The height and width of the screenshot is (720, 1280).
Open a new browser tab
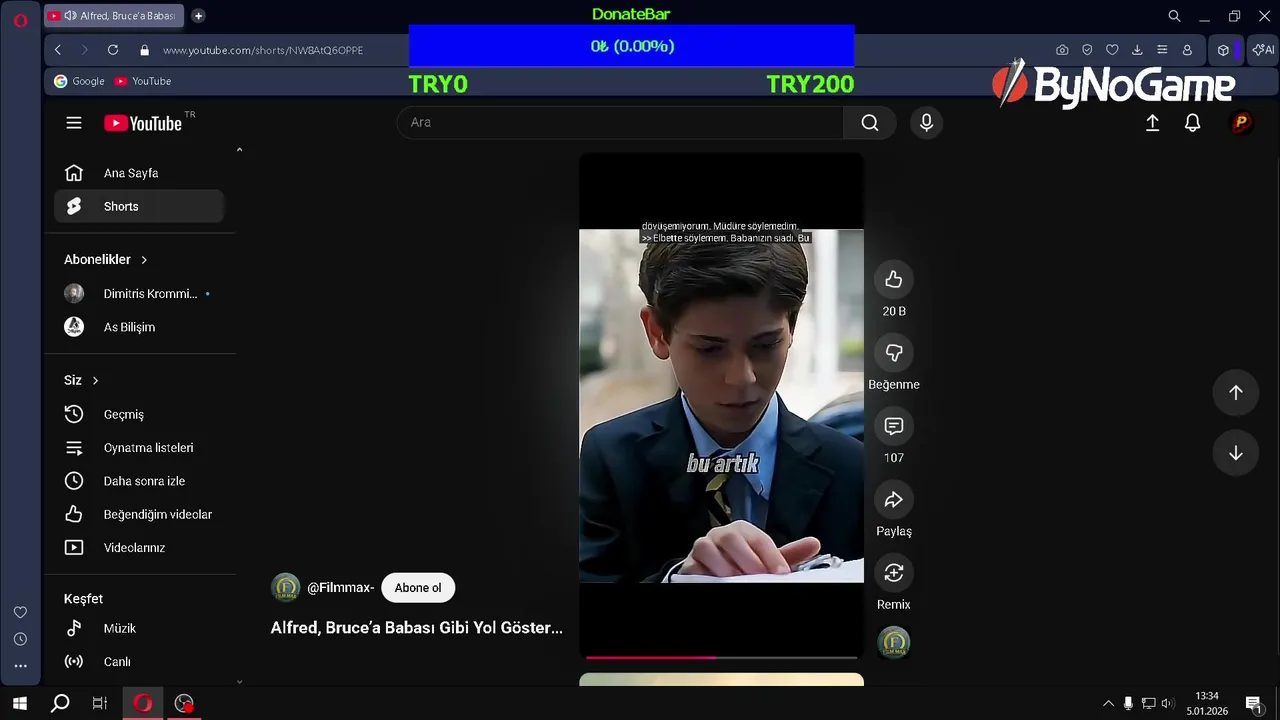click(198, 15)
